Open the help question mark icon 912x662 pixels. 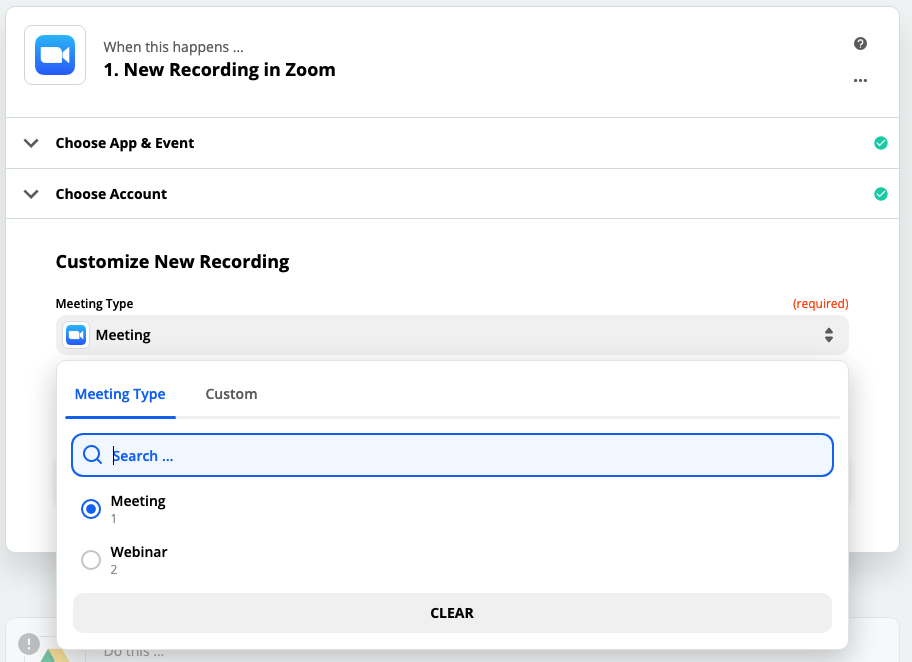click(x=860, y=44)
